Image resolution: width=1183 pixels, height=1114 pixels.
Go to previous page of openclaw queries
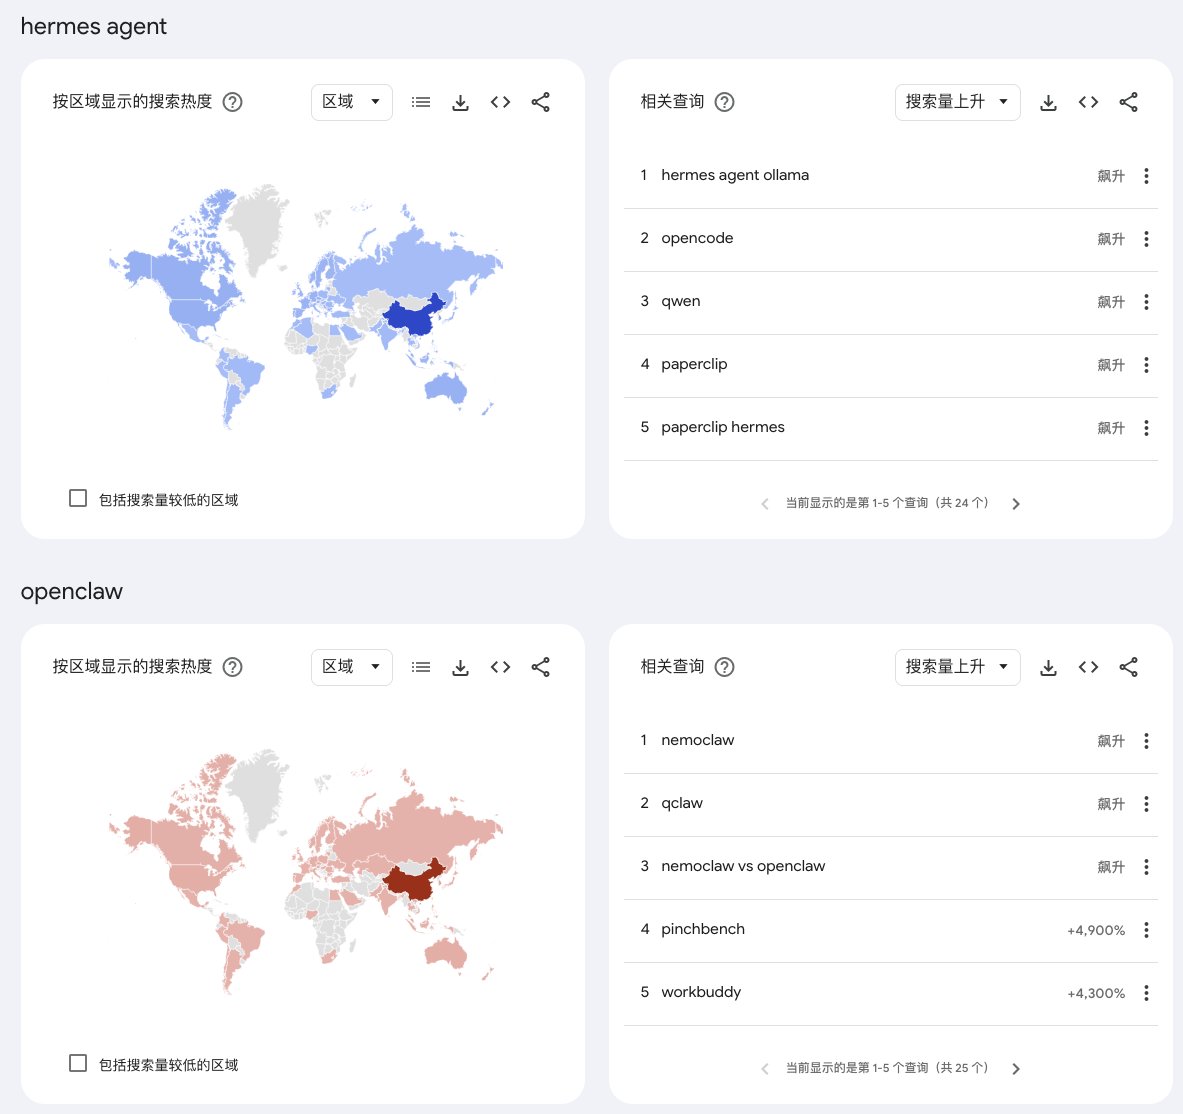[765, 1069]
